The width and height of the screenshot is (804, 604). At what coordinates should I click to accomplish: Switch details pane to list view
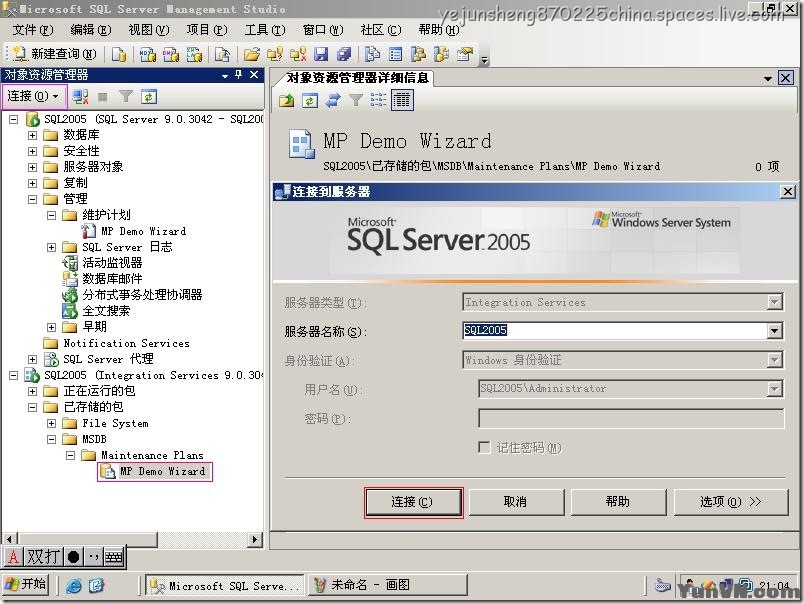(378, 100)
